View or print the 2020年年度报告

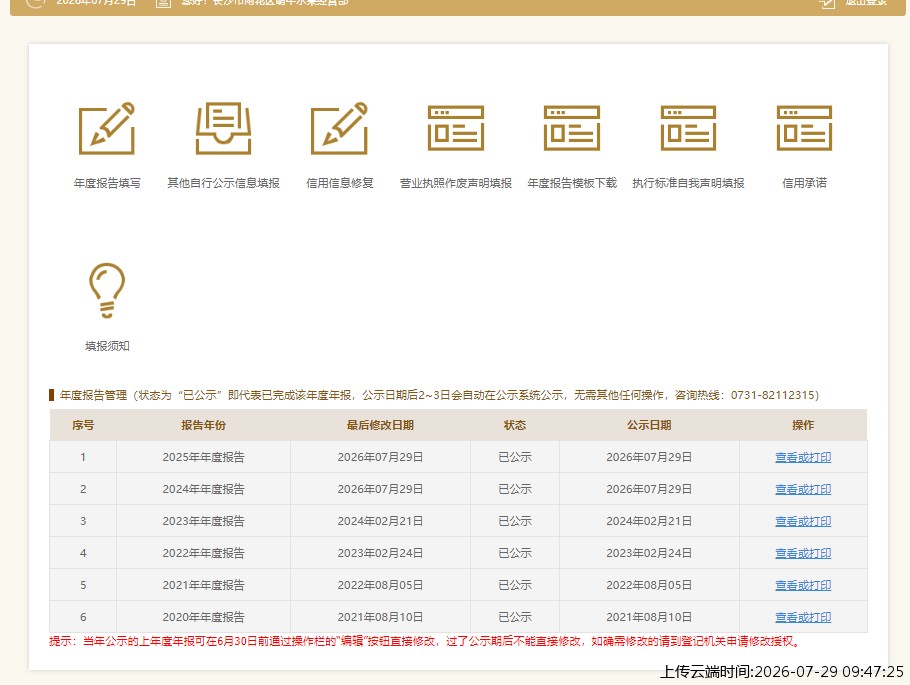803,617
